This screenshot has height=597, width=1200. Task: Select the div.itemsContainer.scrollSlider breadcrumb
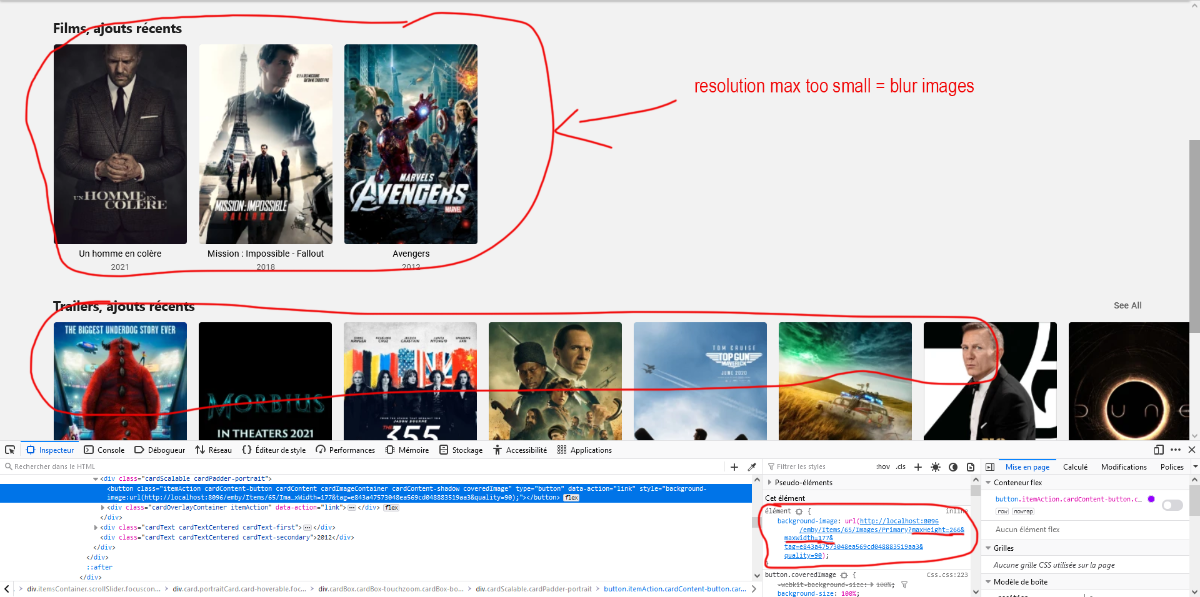coord(92,589)
